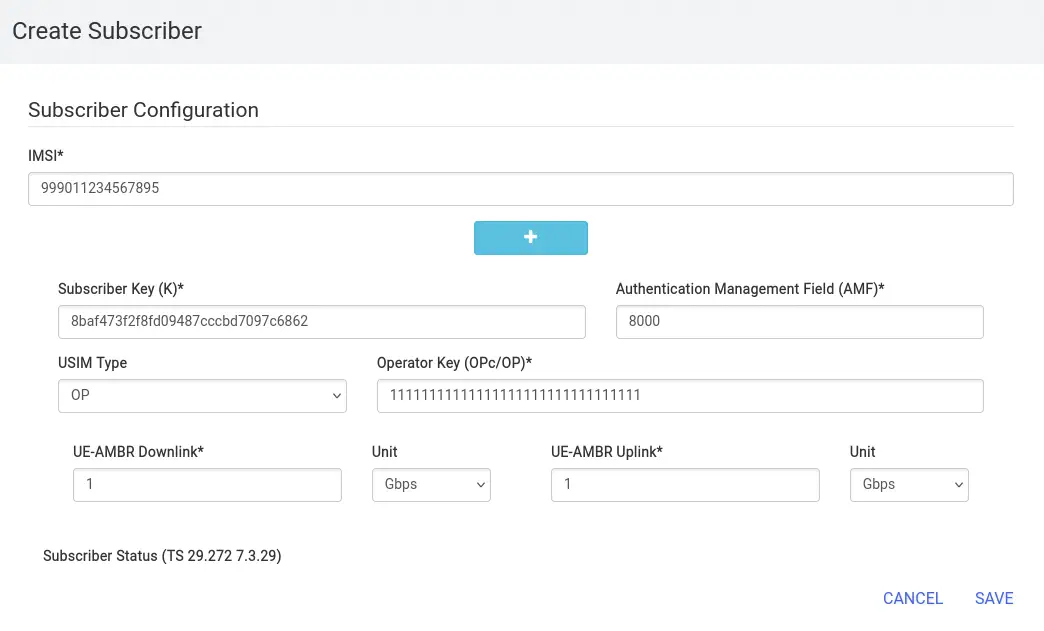
Task: Select the Authentication Management Field input
Action: [799, 322]
